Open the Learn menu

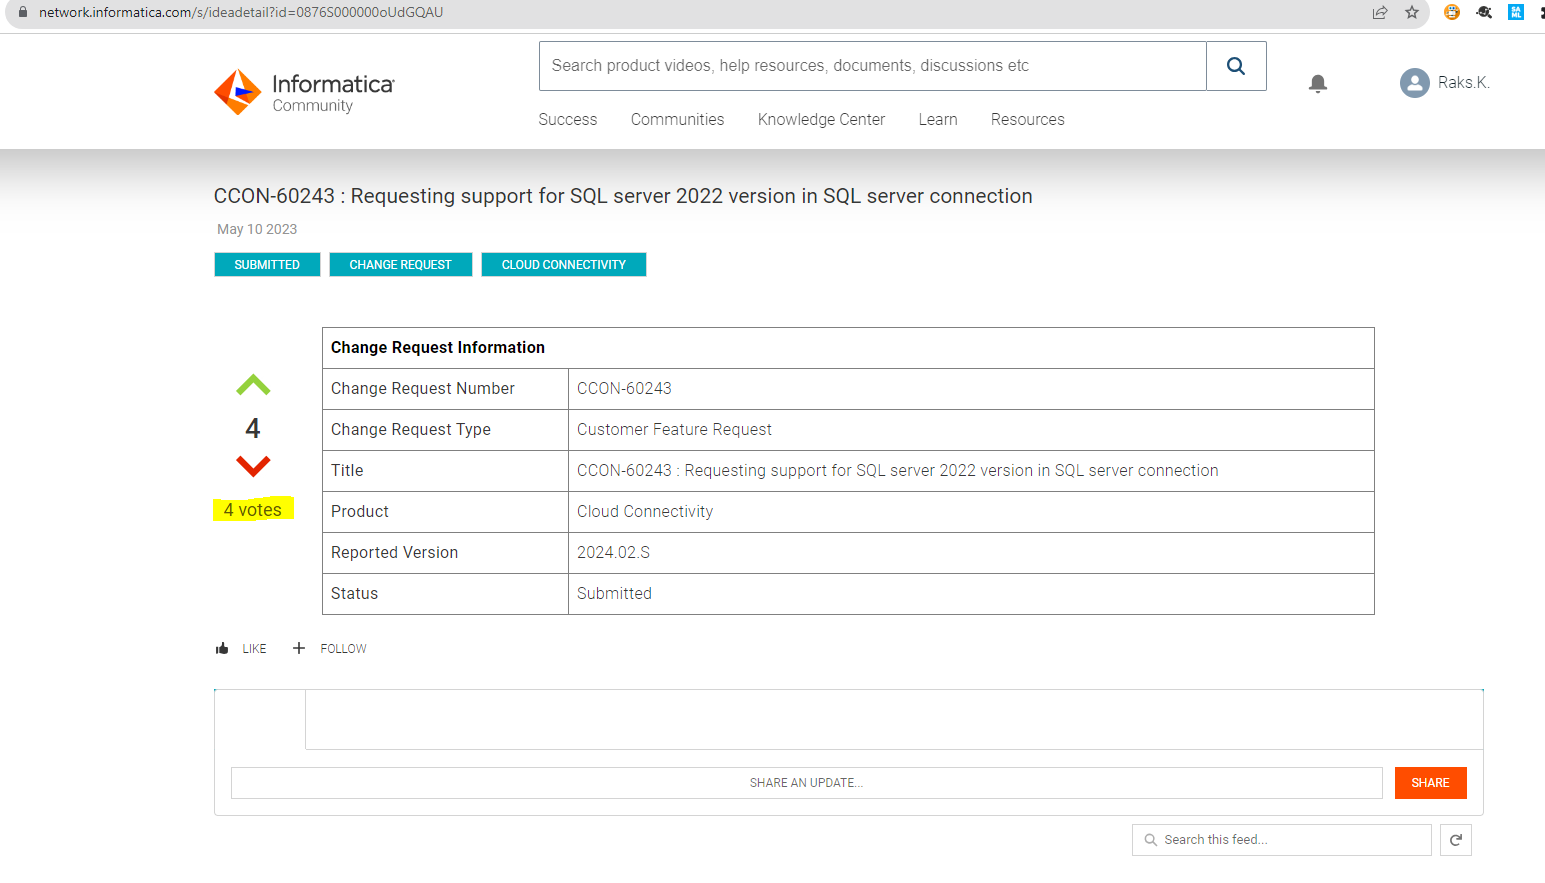pyautogui.click(x=938, y=120)
